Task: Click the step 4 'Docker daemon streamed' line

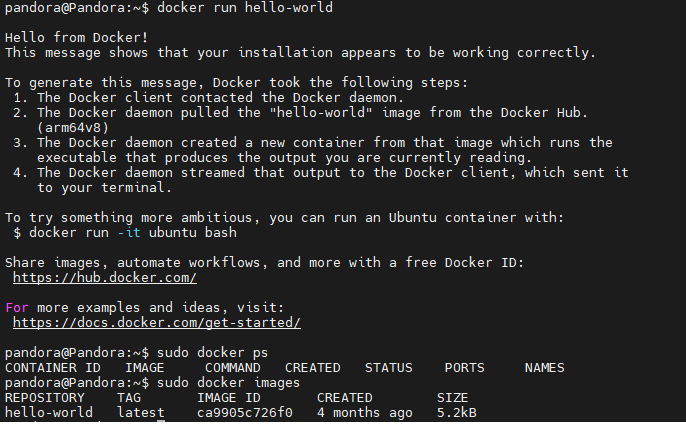Action: pyautogui.click(x=321, y=173)
